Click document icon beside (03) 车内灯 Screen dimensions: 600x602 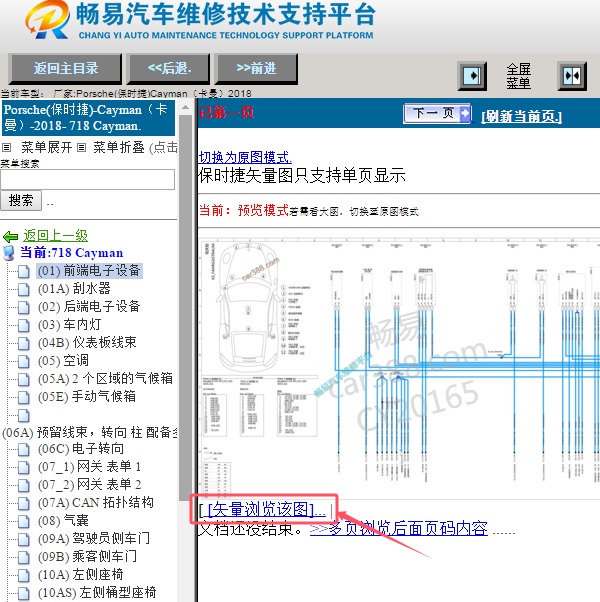coord(23,325)
